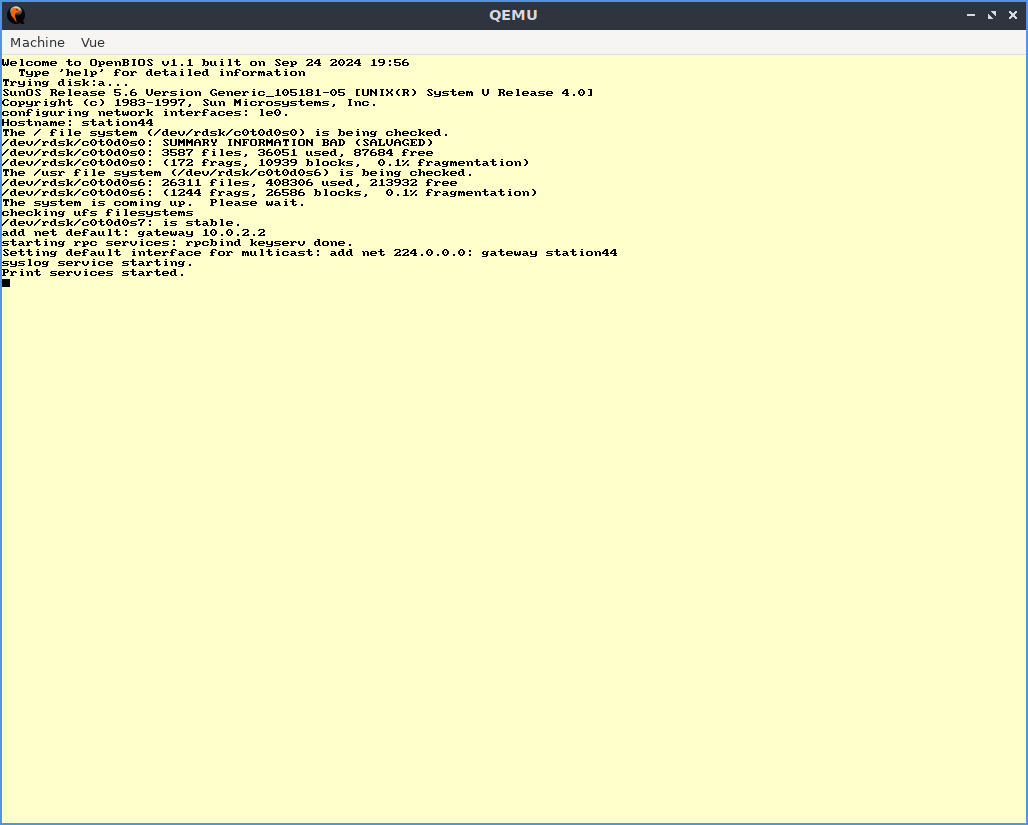The height and width of the screenshot is (825, 1028).
Task: Click the '172 frags, 10939 blocks' line
Action: point(266,163)
